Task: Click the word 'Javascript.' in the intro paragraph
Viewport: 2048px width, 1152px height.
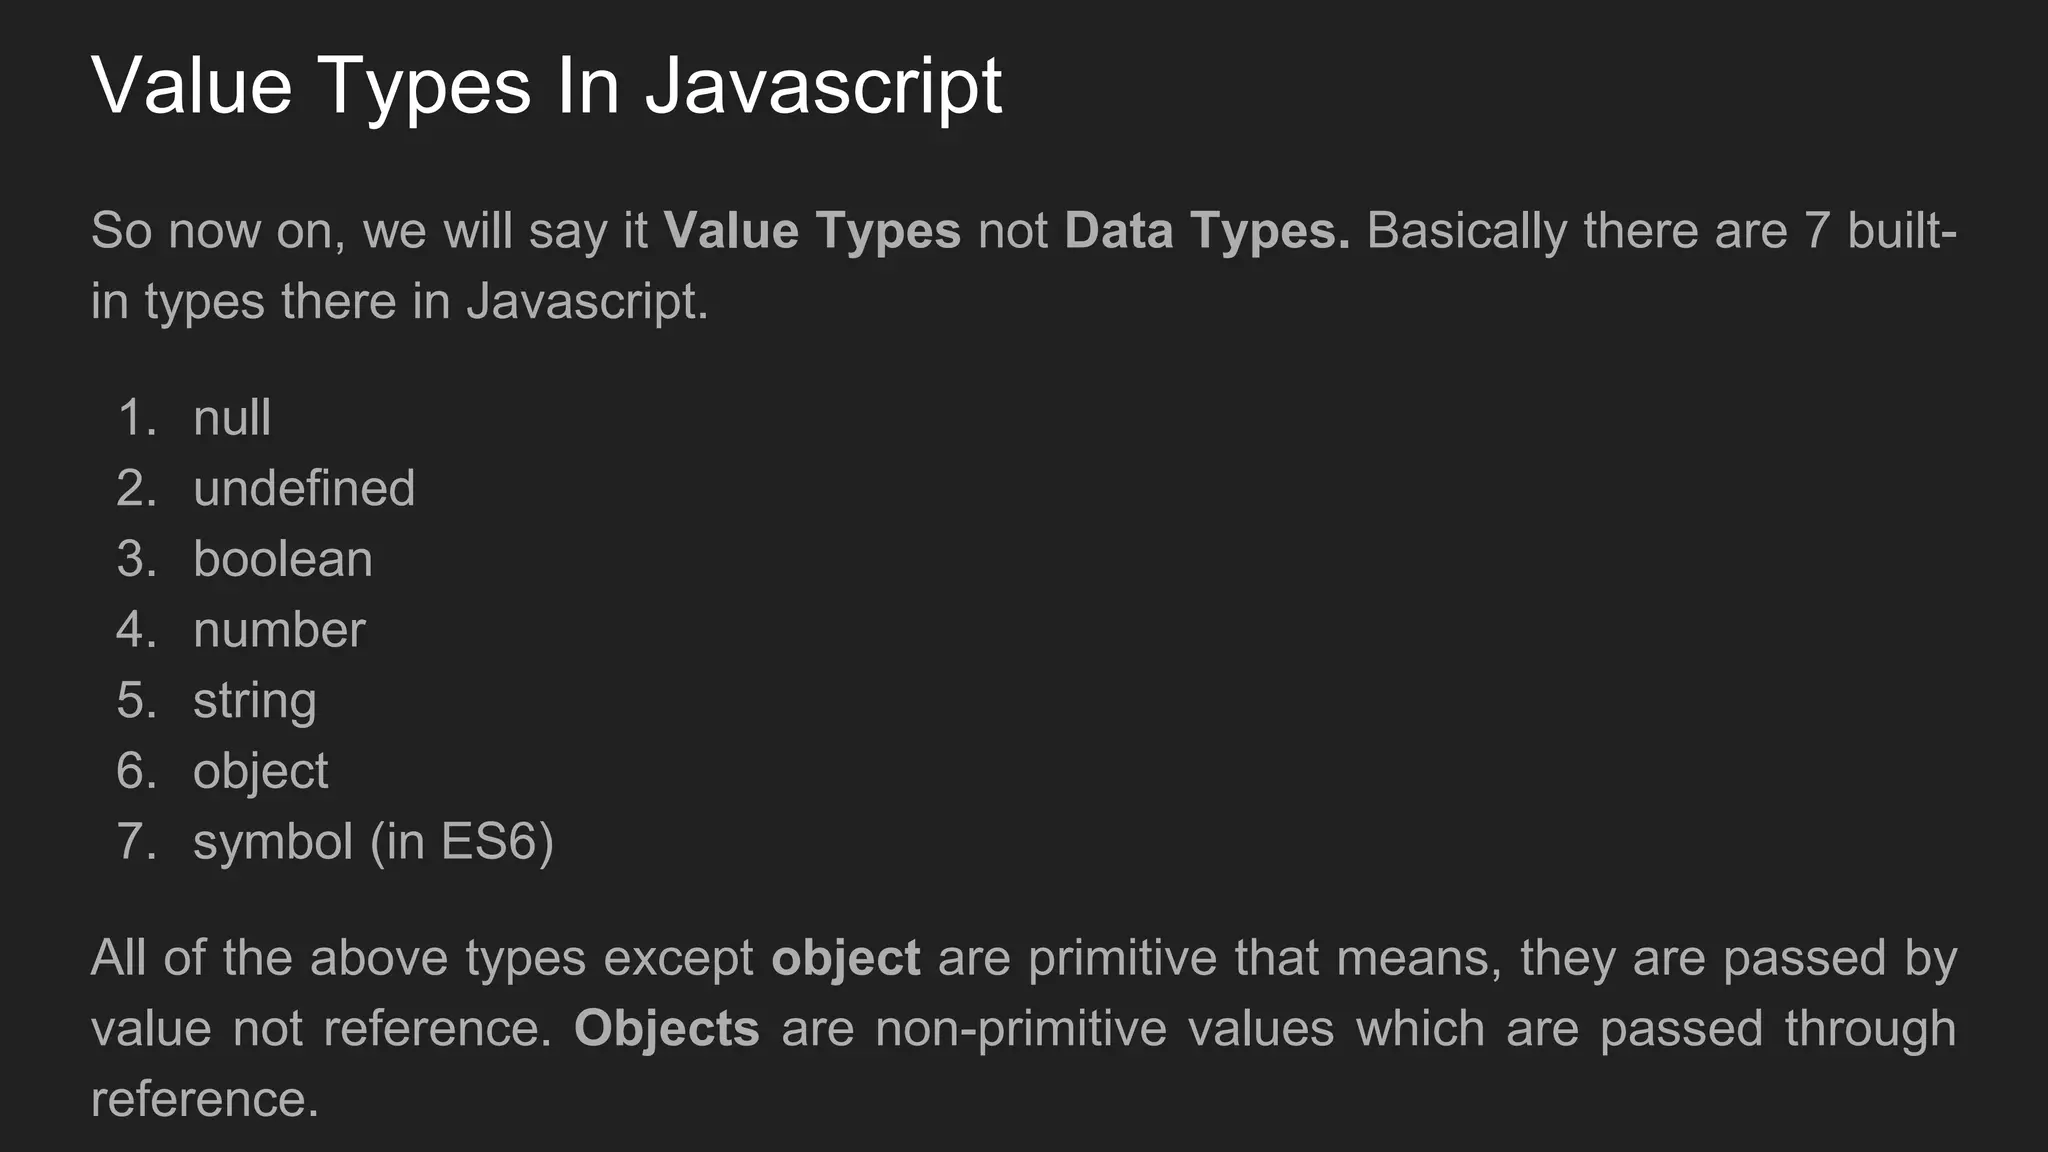Action: (587, 302)
